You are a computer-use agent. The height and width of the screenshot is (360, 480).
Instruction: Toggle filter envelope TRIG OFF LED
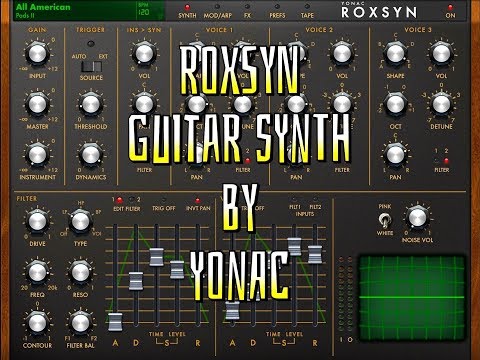tap(164, 200)
